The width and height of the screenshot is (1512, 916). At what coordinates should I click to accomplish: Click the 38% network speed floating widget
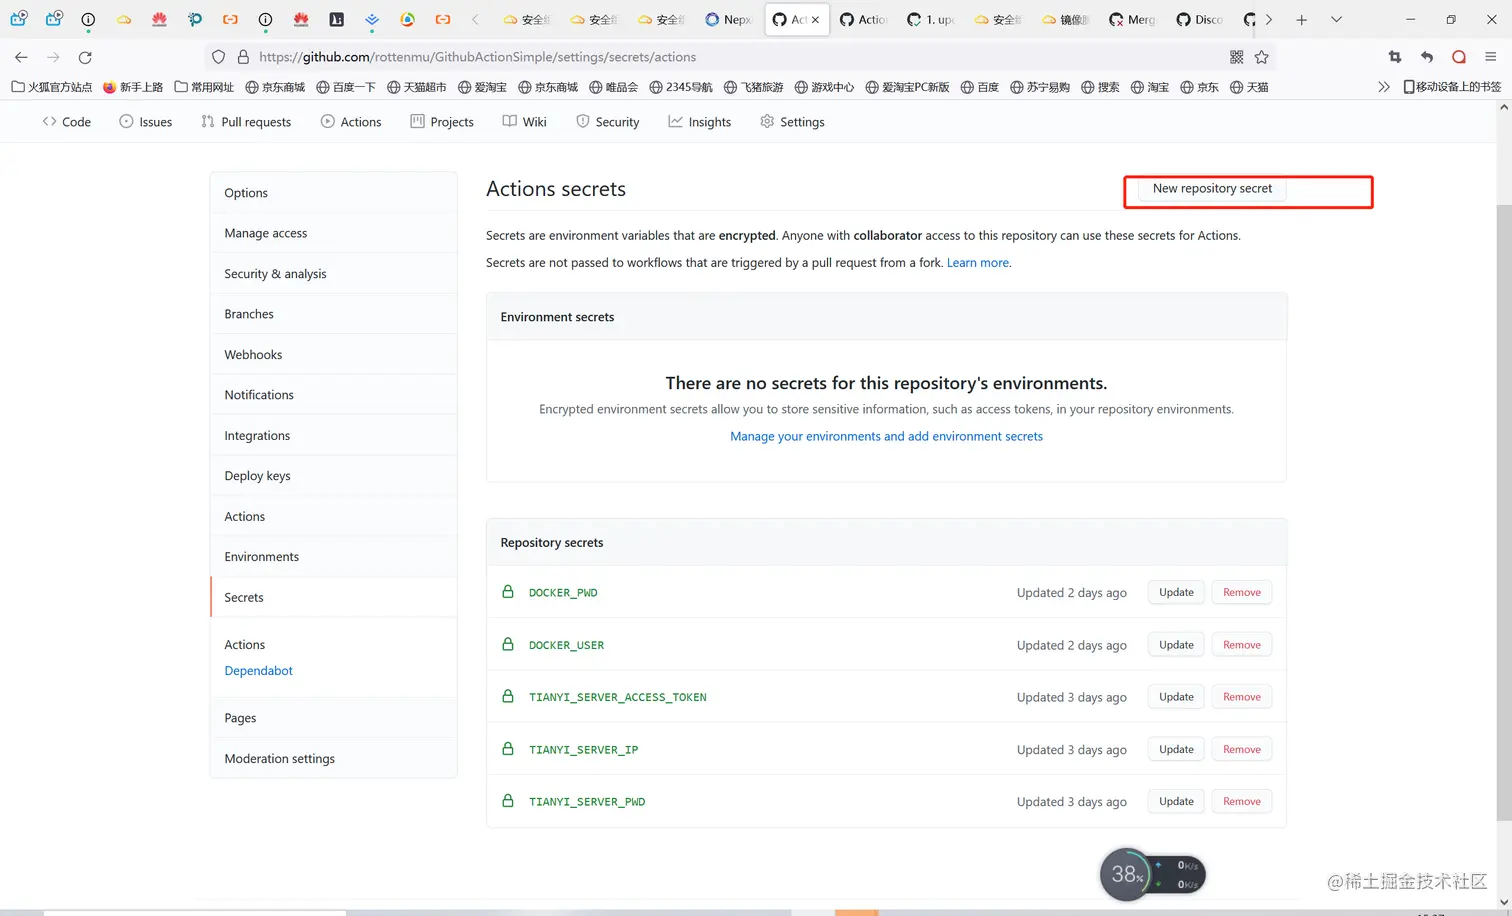(x=1152, y=875)
